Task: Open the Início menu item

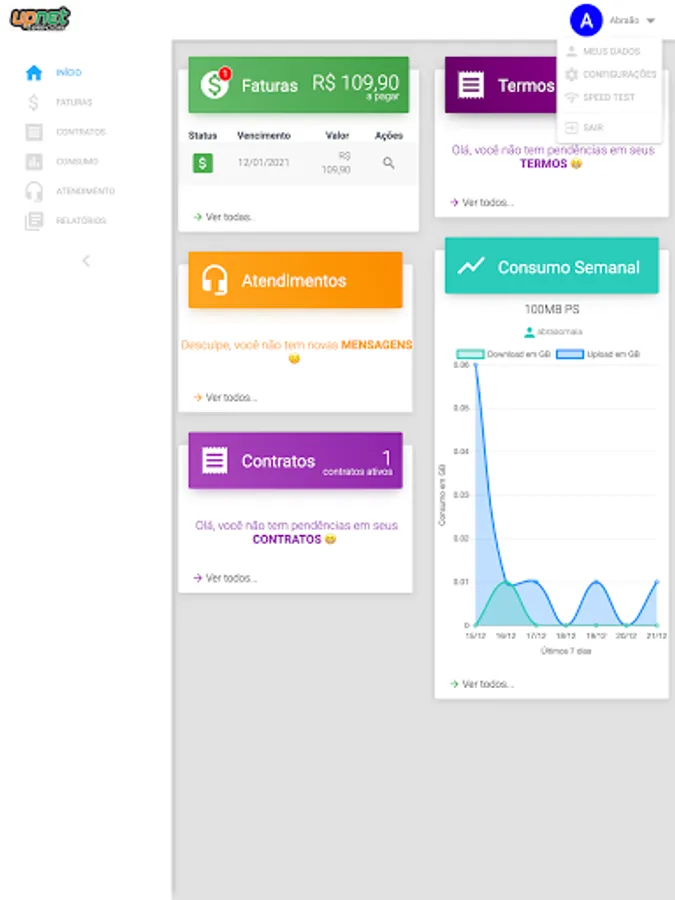Action: point(69,72)
